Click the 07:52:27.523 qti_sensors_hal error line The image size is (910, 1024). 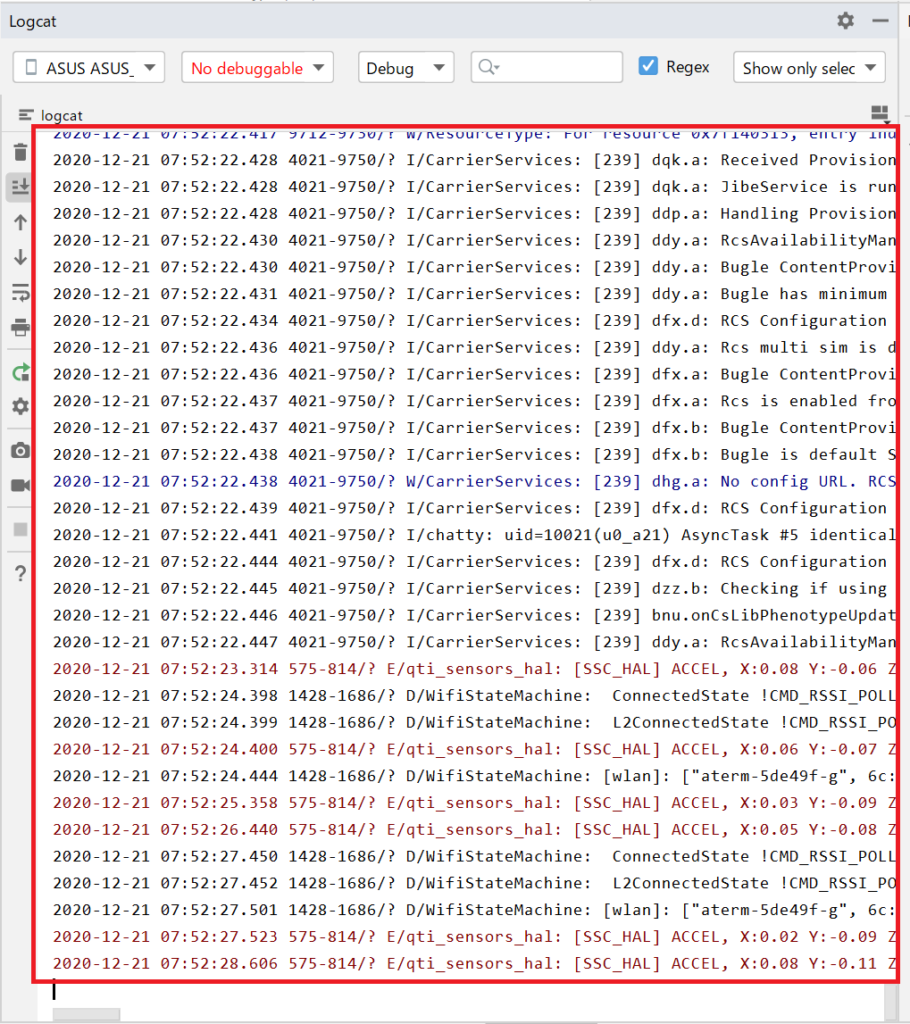click(x=474, y=936)
